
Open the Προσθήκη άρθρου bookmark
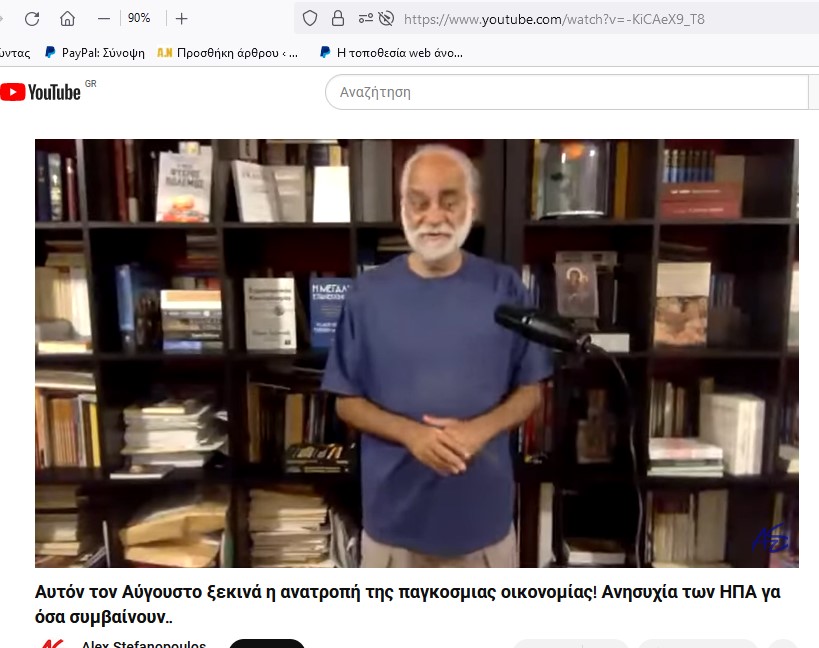(x=227, y=53)
